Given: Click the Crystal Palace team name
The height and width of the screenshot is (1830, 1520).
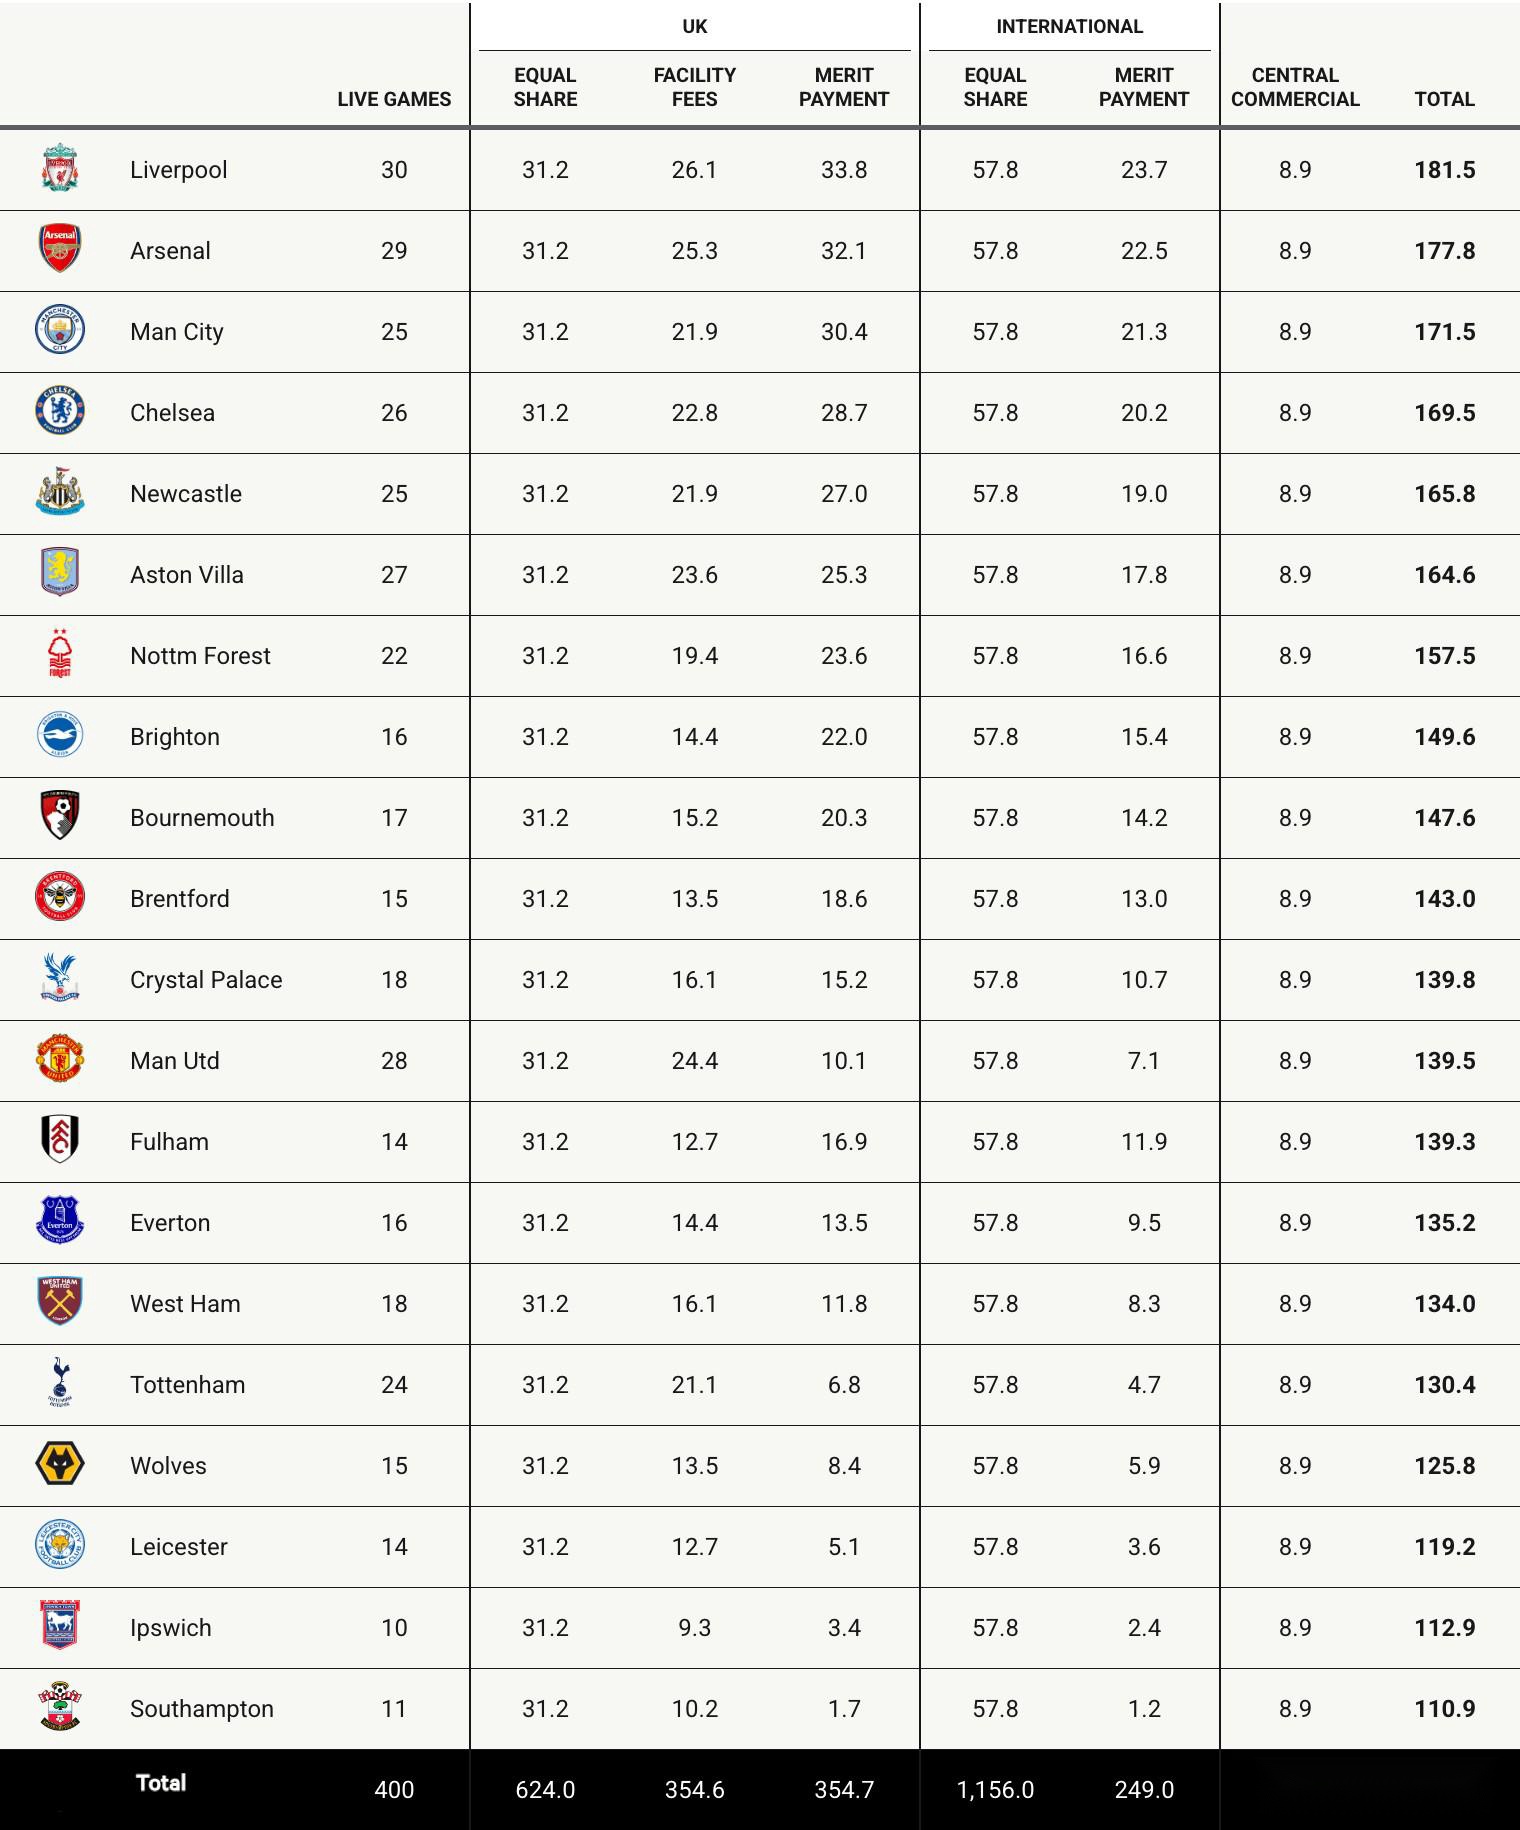Looking at the screenshot, I should pos(206,980).
